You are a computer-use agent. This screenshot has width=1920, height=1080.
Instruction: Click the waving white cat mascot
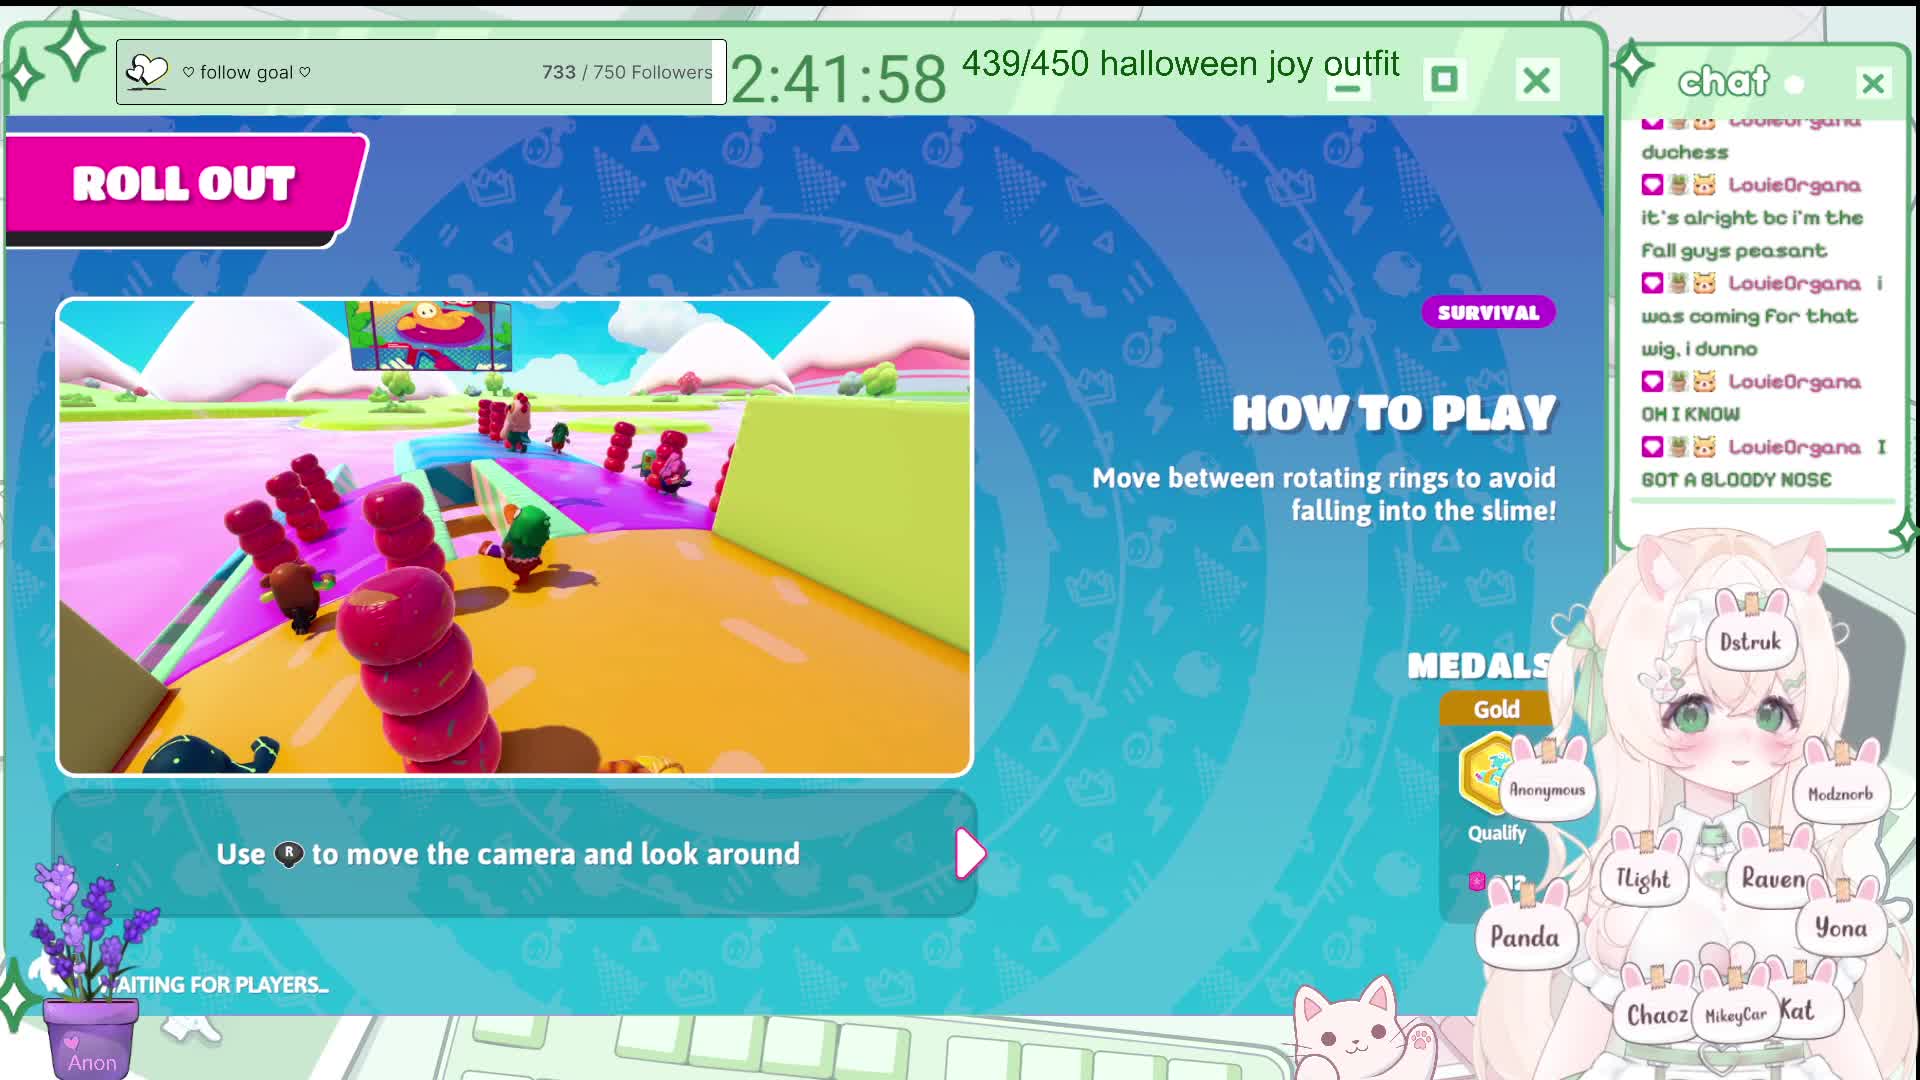click(1363, 1030)
